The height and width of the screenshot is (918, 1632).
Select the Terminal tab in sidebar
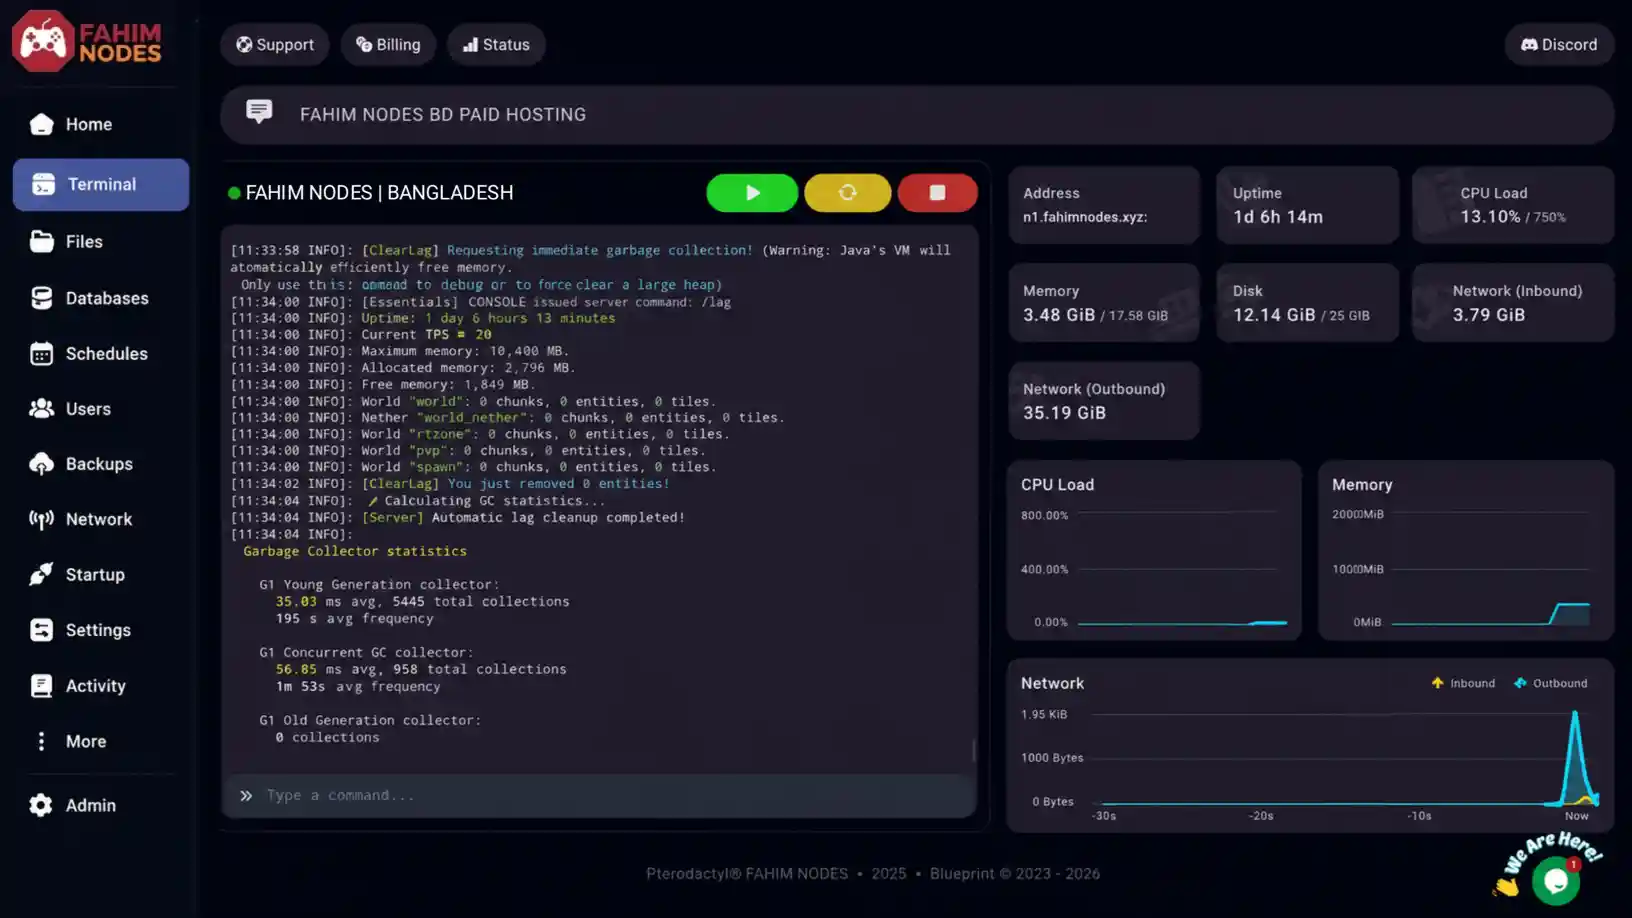tap(101, 184)
